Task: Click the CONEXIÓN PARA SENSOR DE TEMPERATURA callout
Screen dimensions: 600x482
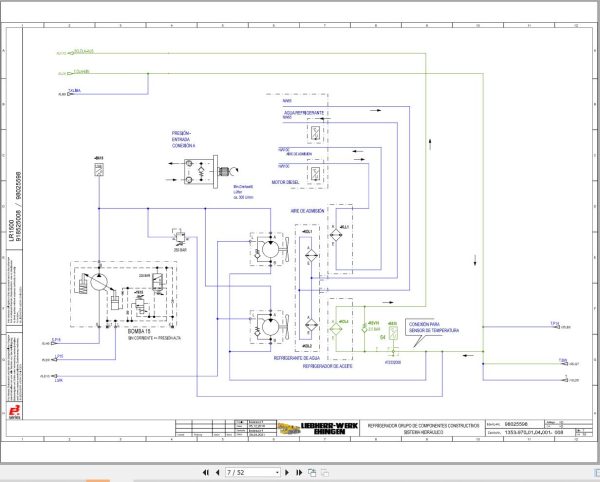Action: [433, 327]
